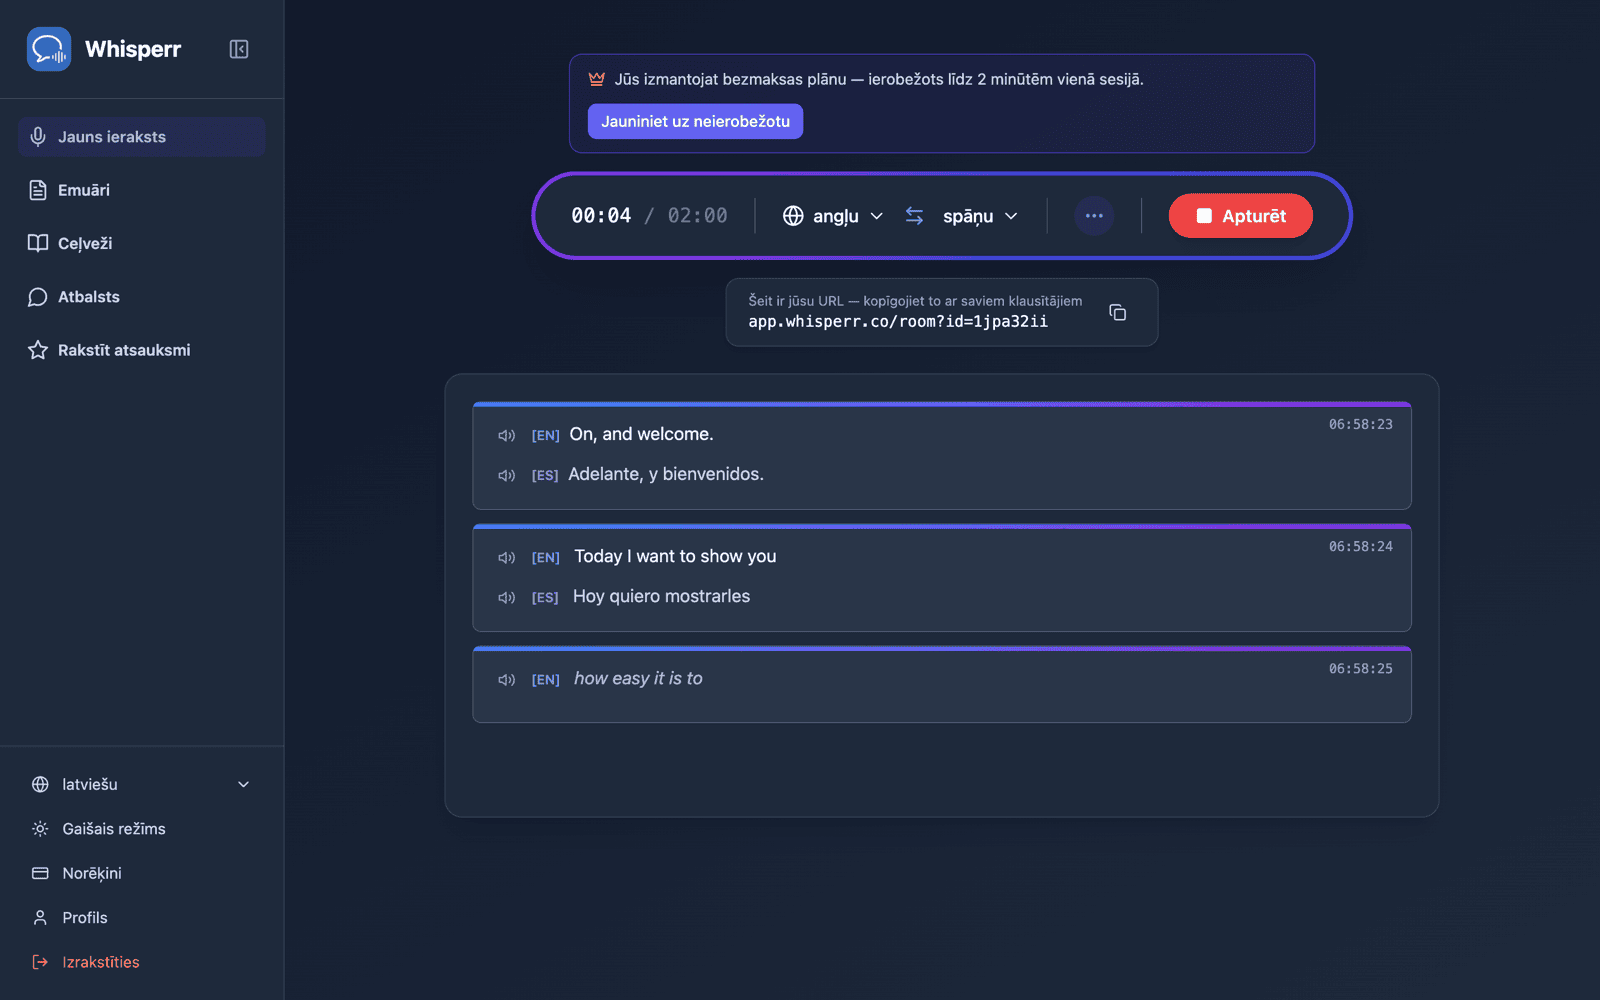The height and width of the screenshot is (1000, 1600).
Task: Click Jauniniet uz neierobežotu upgrade button
Action: click(x=695, y=121)
